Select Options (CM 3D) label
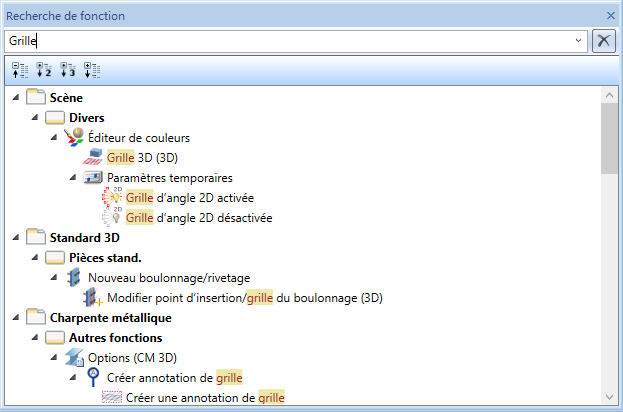 point(132,358)
